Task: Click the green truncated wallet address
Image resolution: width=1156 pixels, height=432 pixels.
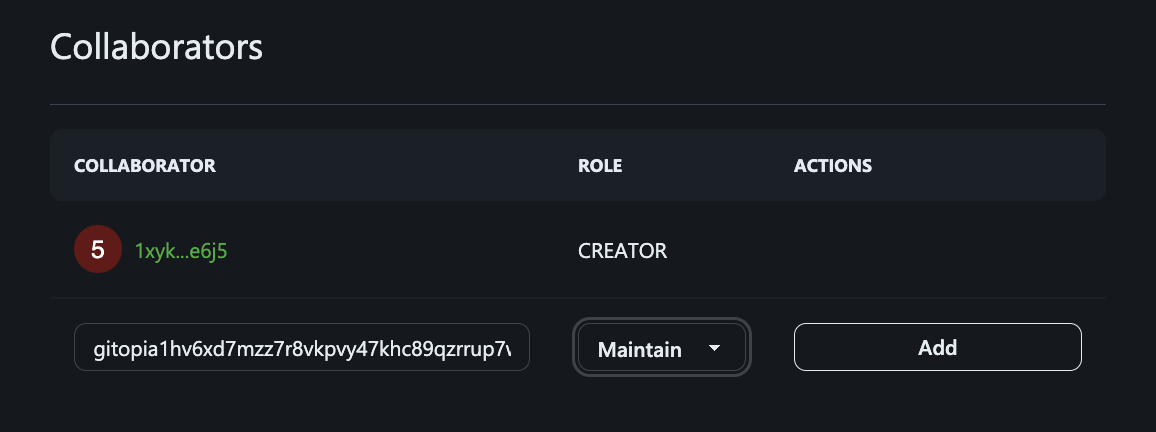Action: tap(181, 251)
